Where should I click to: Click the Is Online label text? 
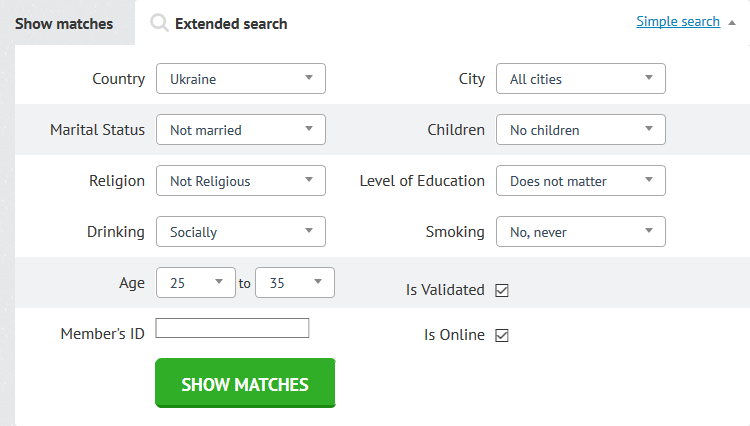tap(454, 335)
